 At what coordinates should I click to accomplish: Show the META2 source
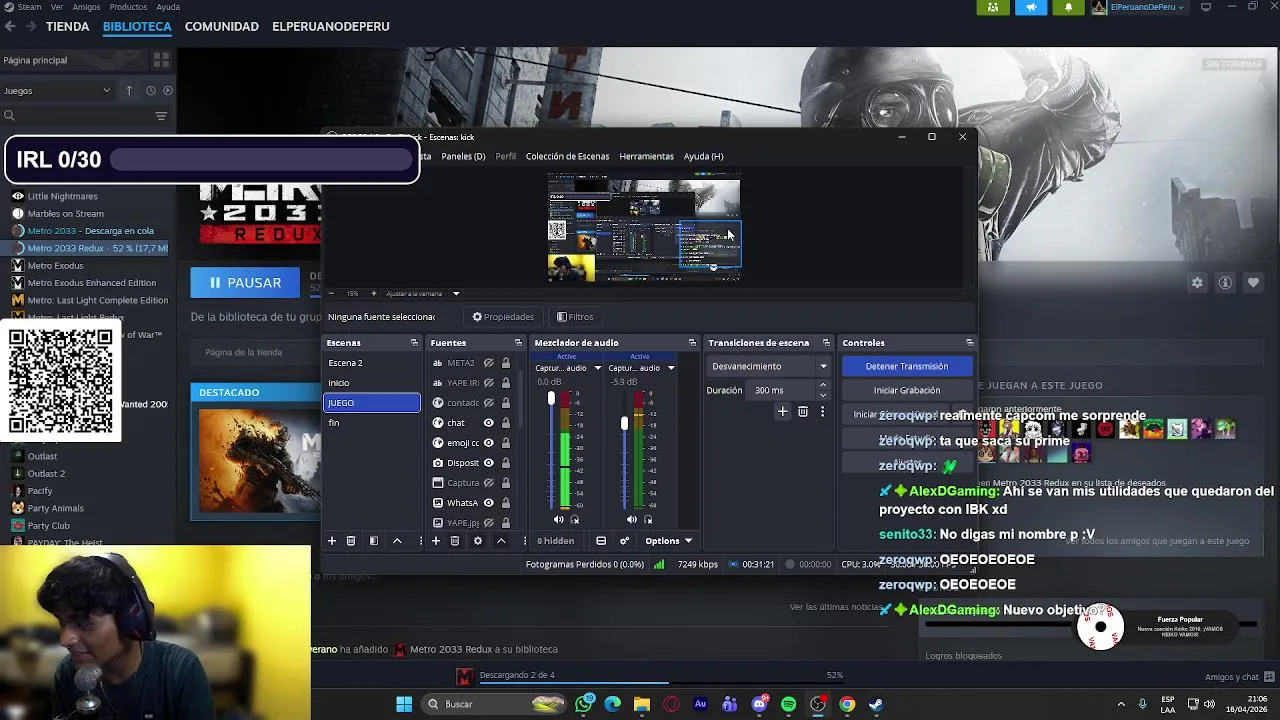(489, 363)
